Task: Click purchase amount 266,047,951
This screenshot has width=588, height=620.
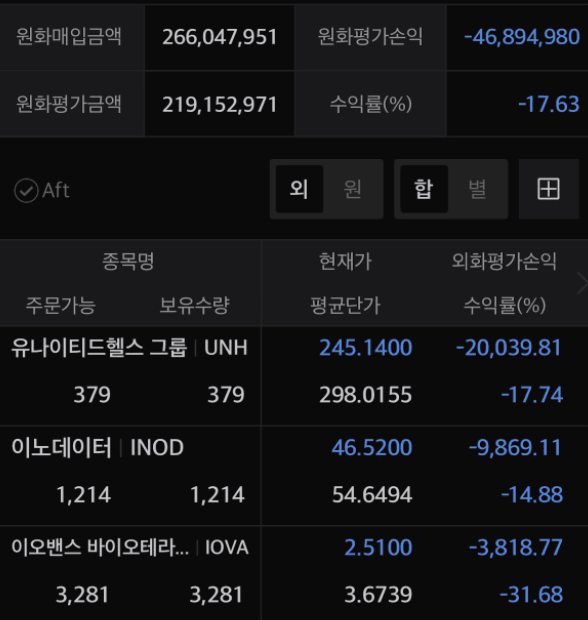Action: click(219, 37)
